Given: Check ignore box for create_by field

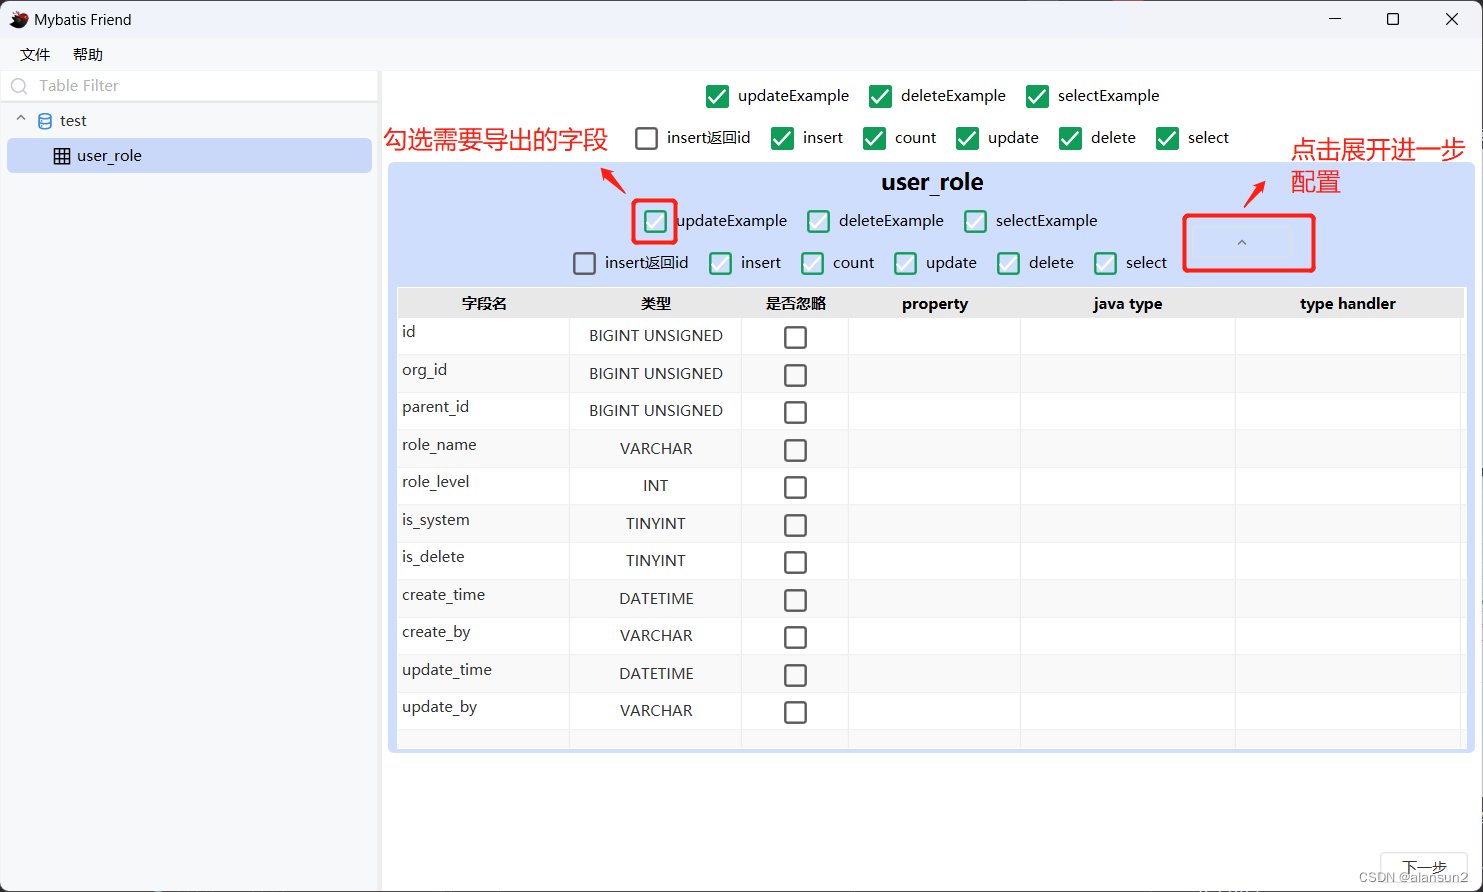Looking at the screenshot, I should click(795, 637).
